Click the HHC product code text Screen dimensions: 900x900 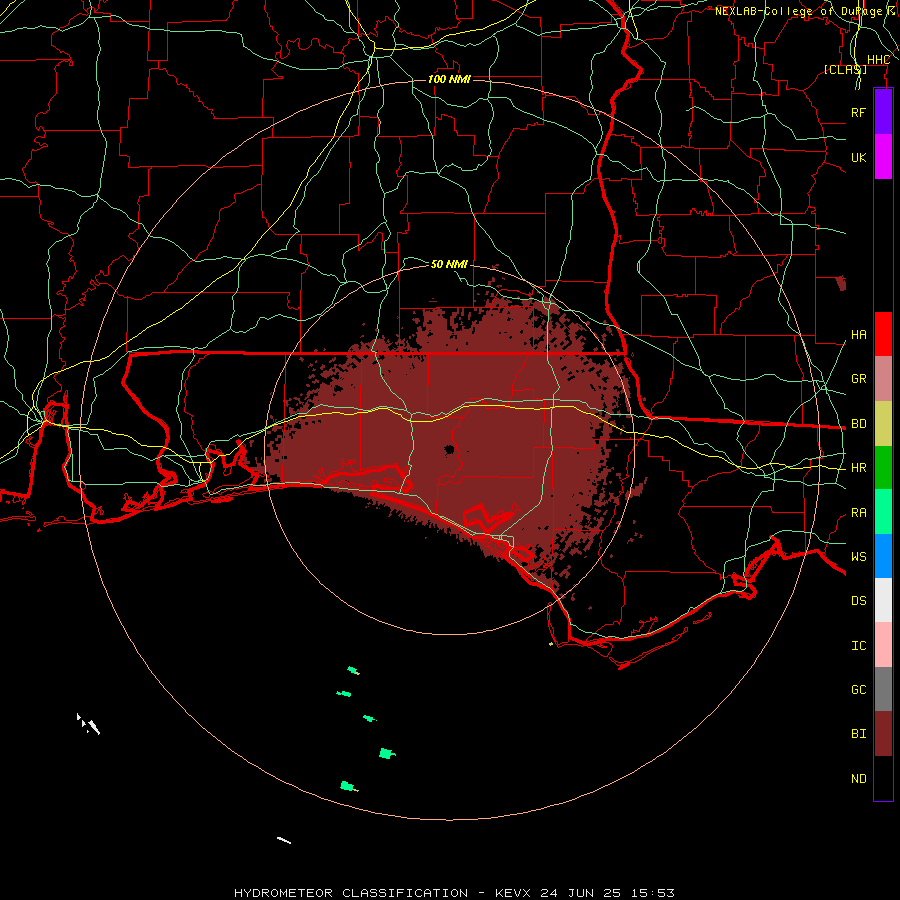(x=878, y=60)
